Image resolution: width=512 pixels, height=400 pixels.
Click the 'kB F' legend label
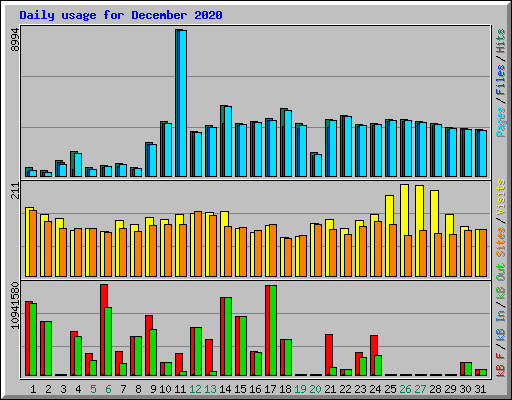click(500, 365)
